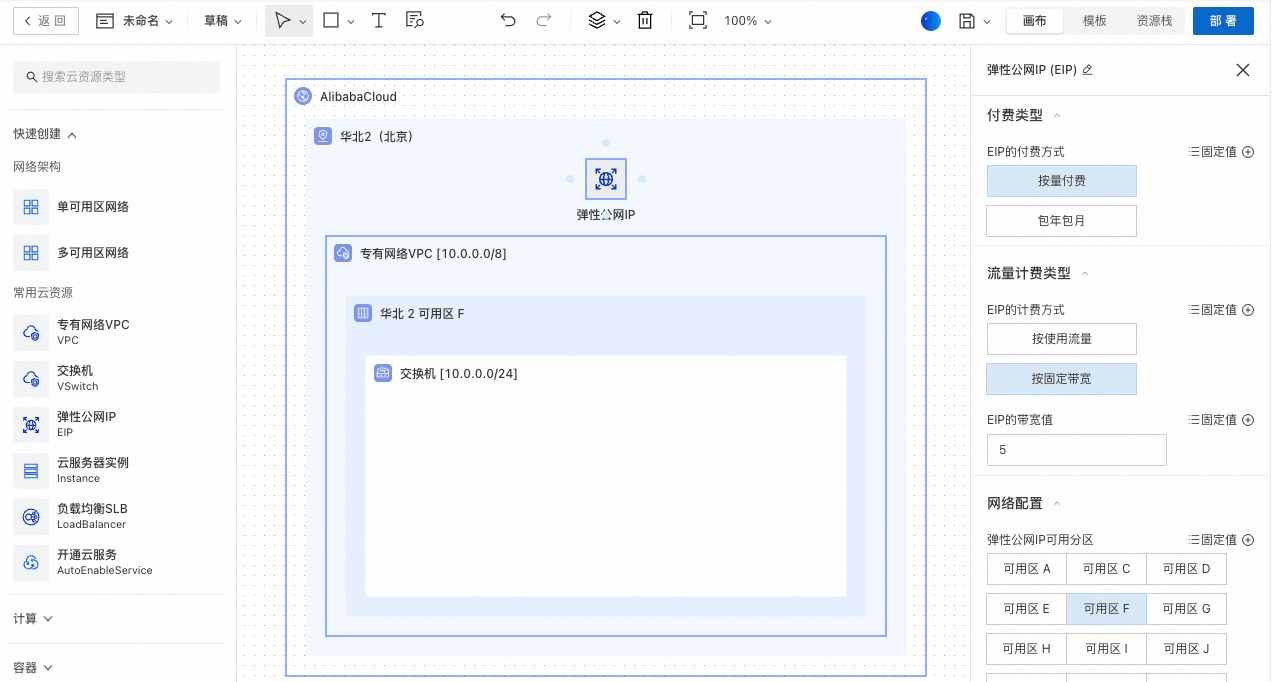
Task: Select 可用区 J option
Action: 1187,649
